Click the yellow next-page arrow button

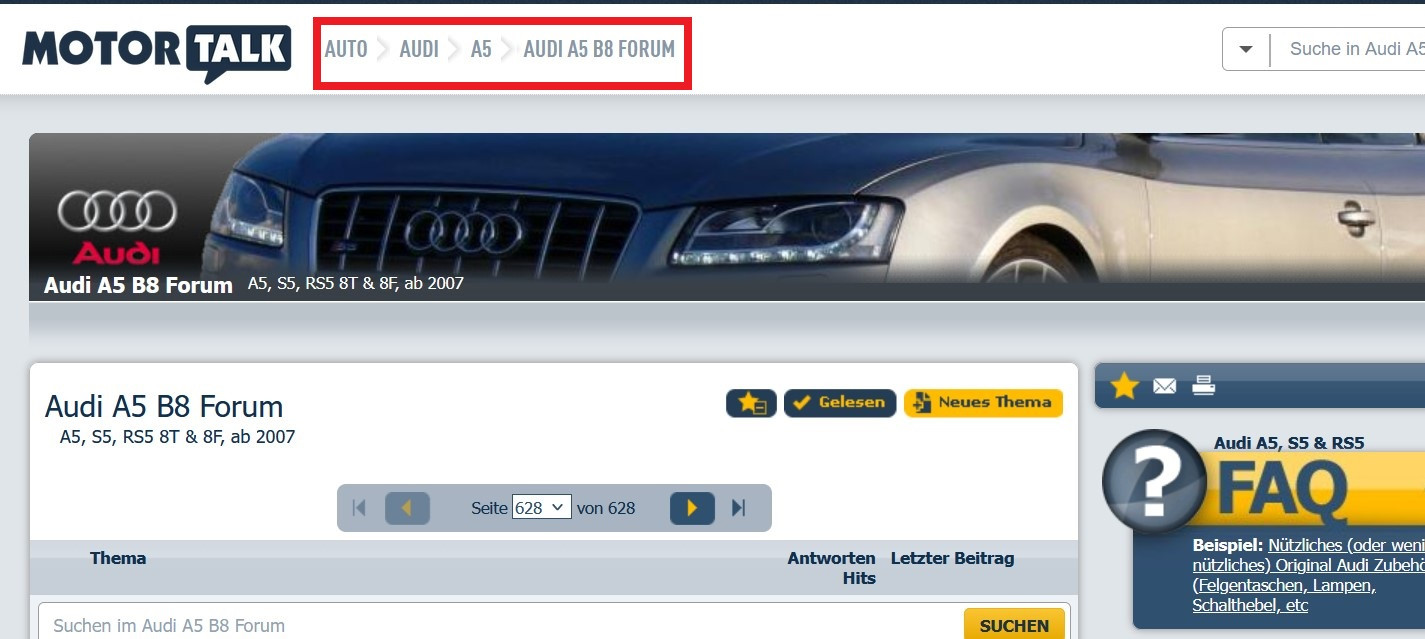pos(692,508)
